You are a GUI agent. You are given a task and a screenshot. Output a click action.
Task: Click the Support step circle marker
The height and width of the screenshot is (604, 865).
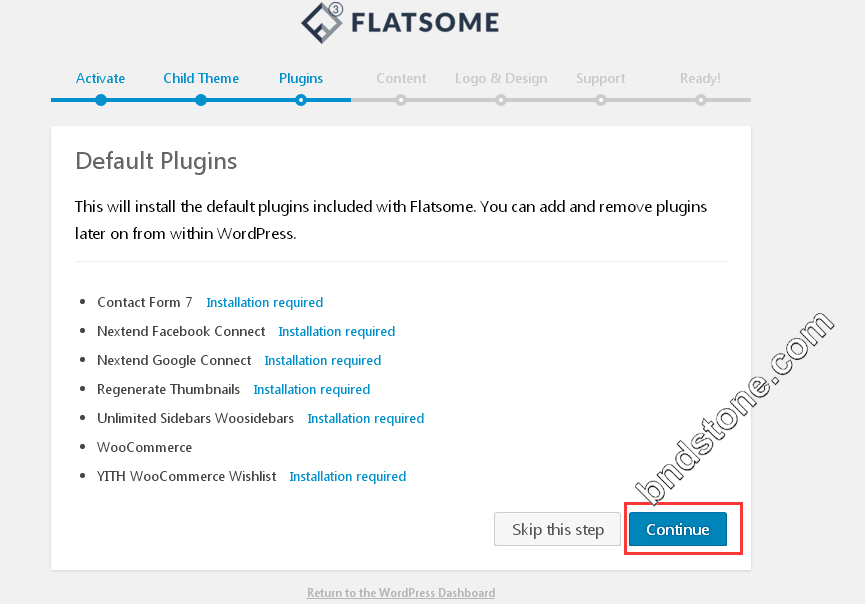[601, 100]
